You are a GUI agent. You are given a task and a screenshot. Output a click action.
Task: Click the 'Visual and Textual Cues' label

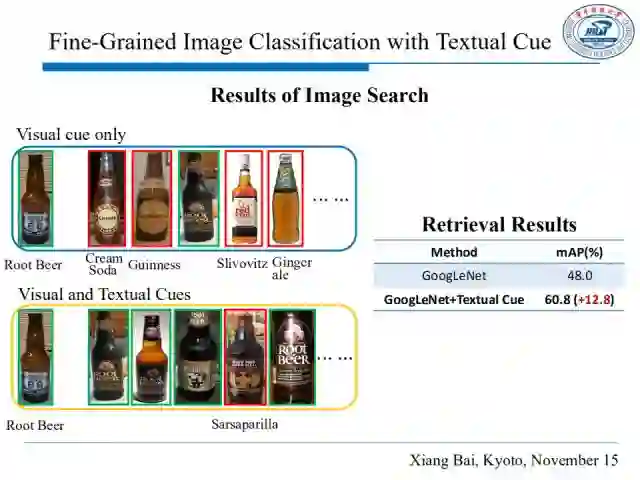104,294
